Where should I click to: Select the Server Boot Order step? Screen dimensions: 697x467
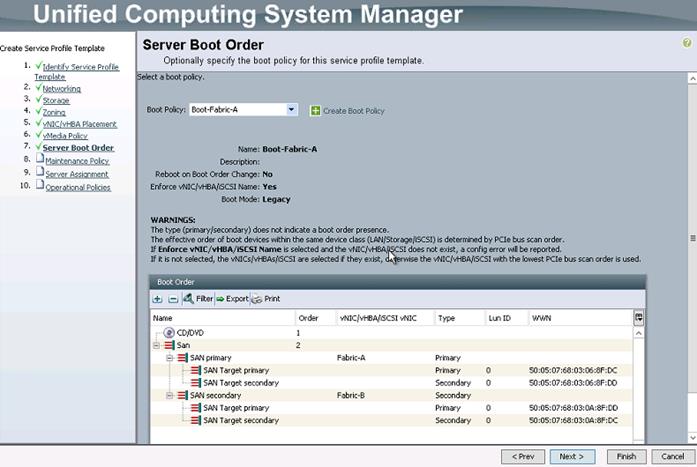(x=78, y=148)
